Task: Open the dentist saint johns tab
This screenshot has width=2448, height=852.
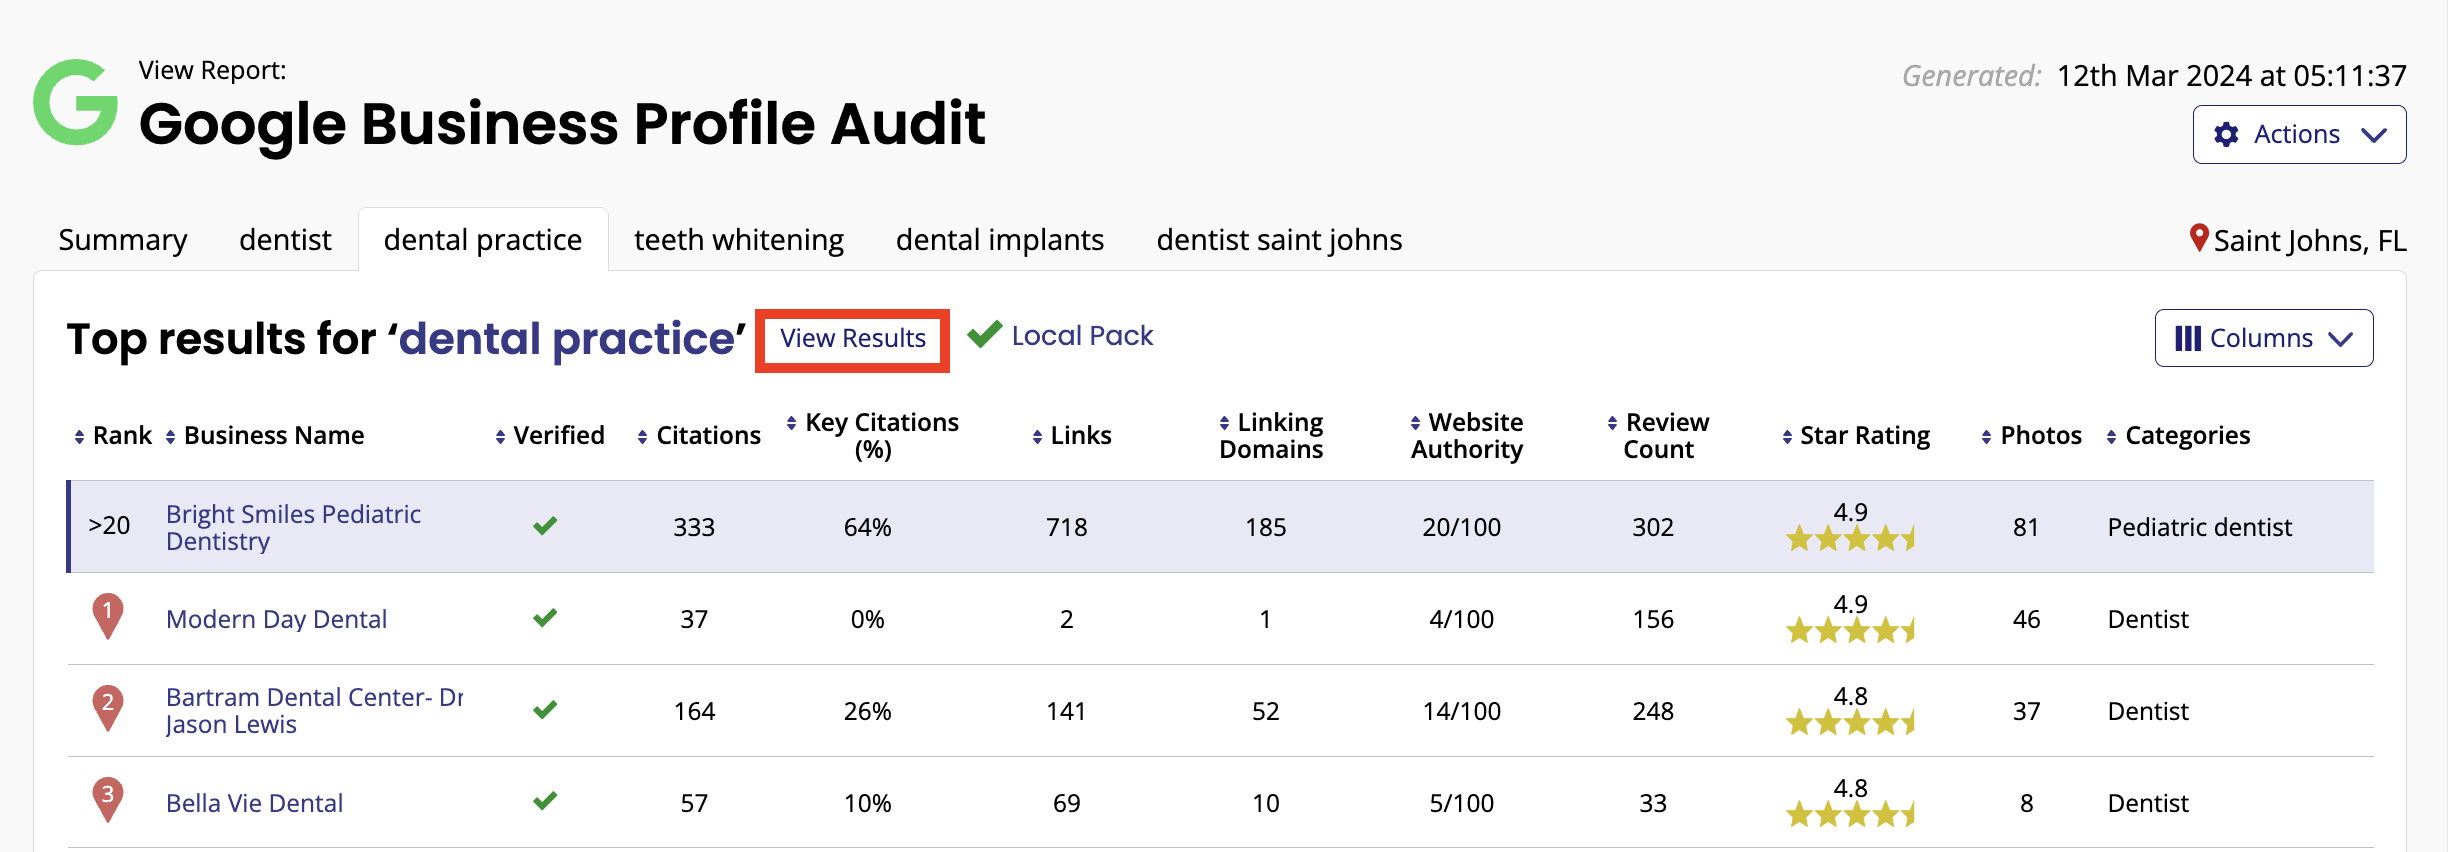Action: click(1279, 240)
